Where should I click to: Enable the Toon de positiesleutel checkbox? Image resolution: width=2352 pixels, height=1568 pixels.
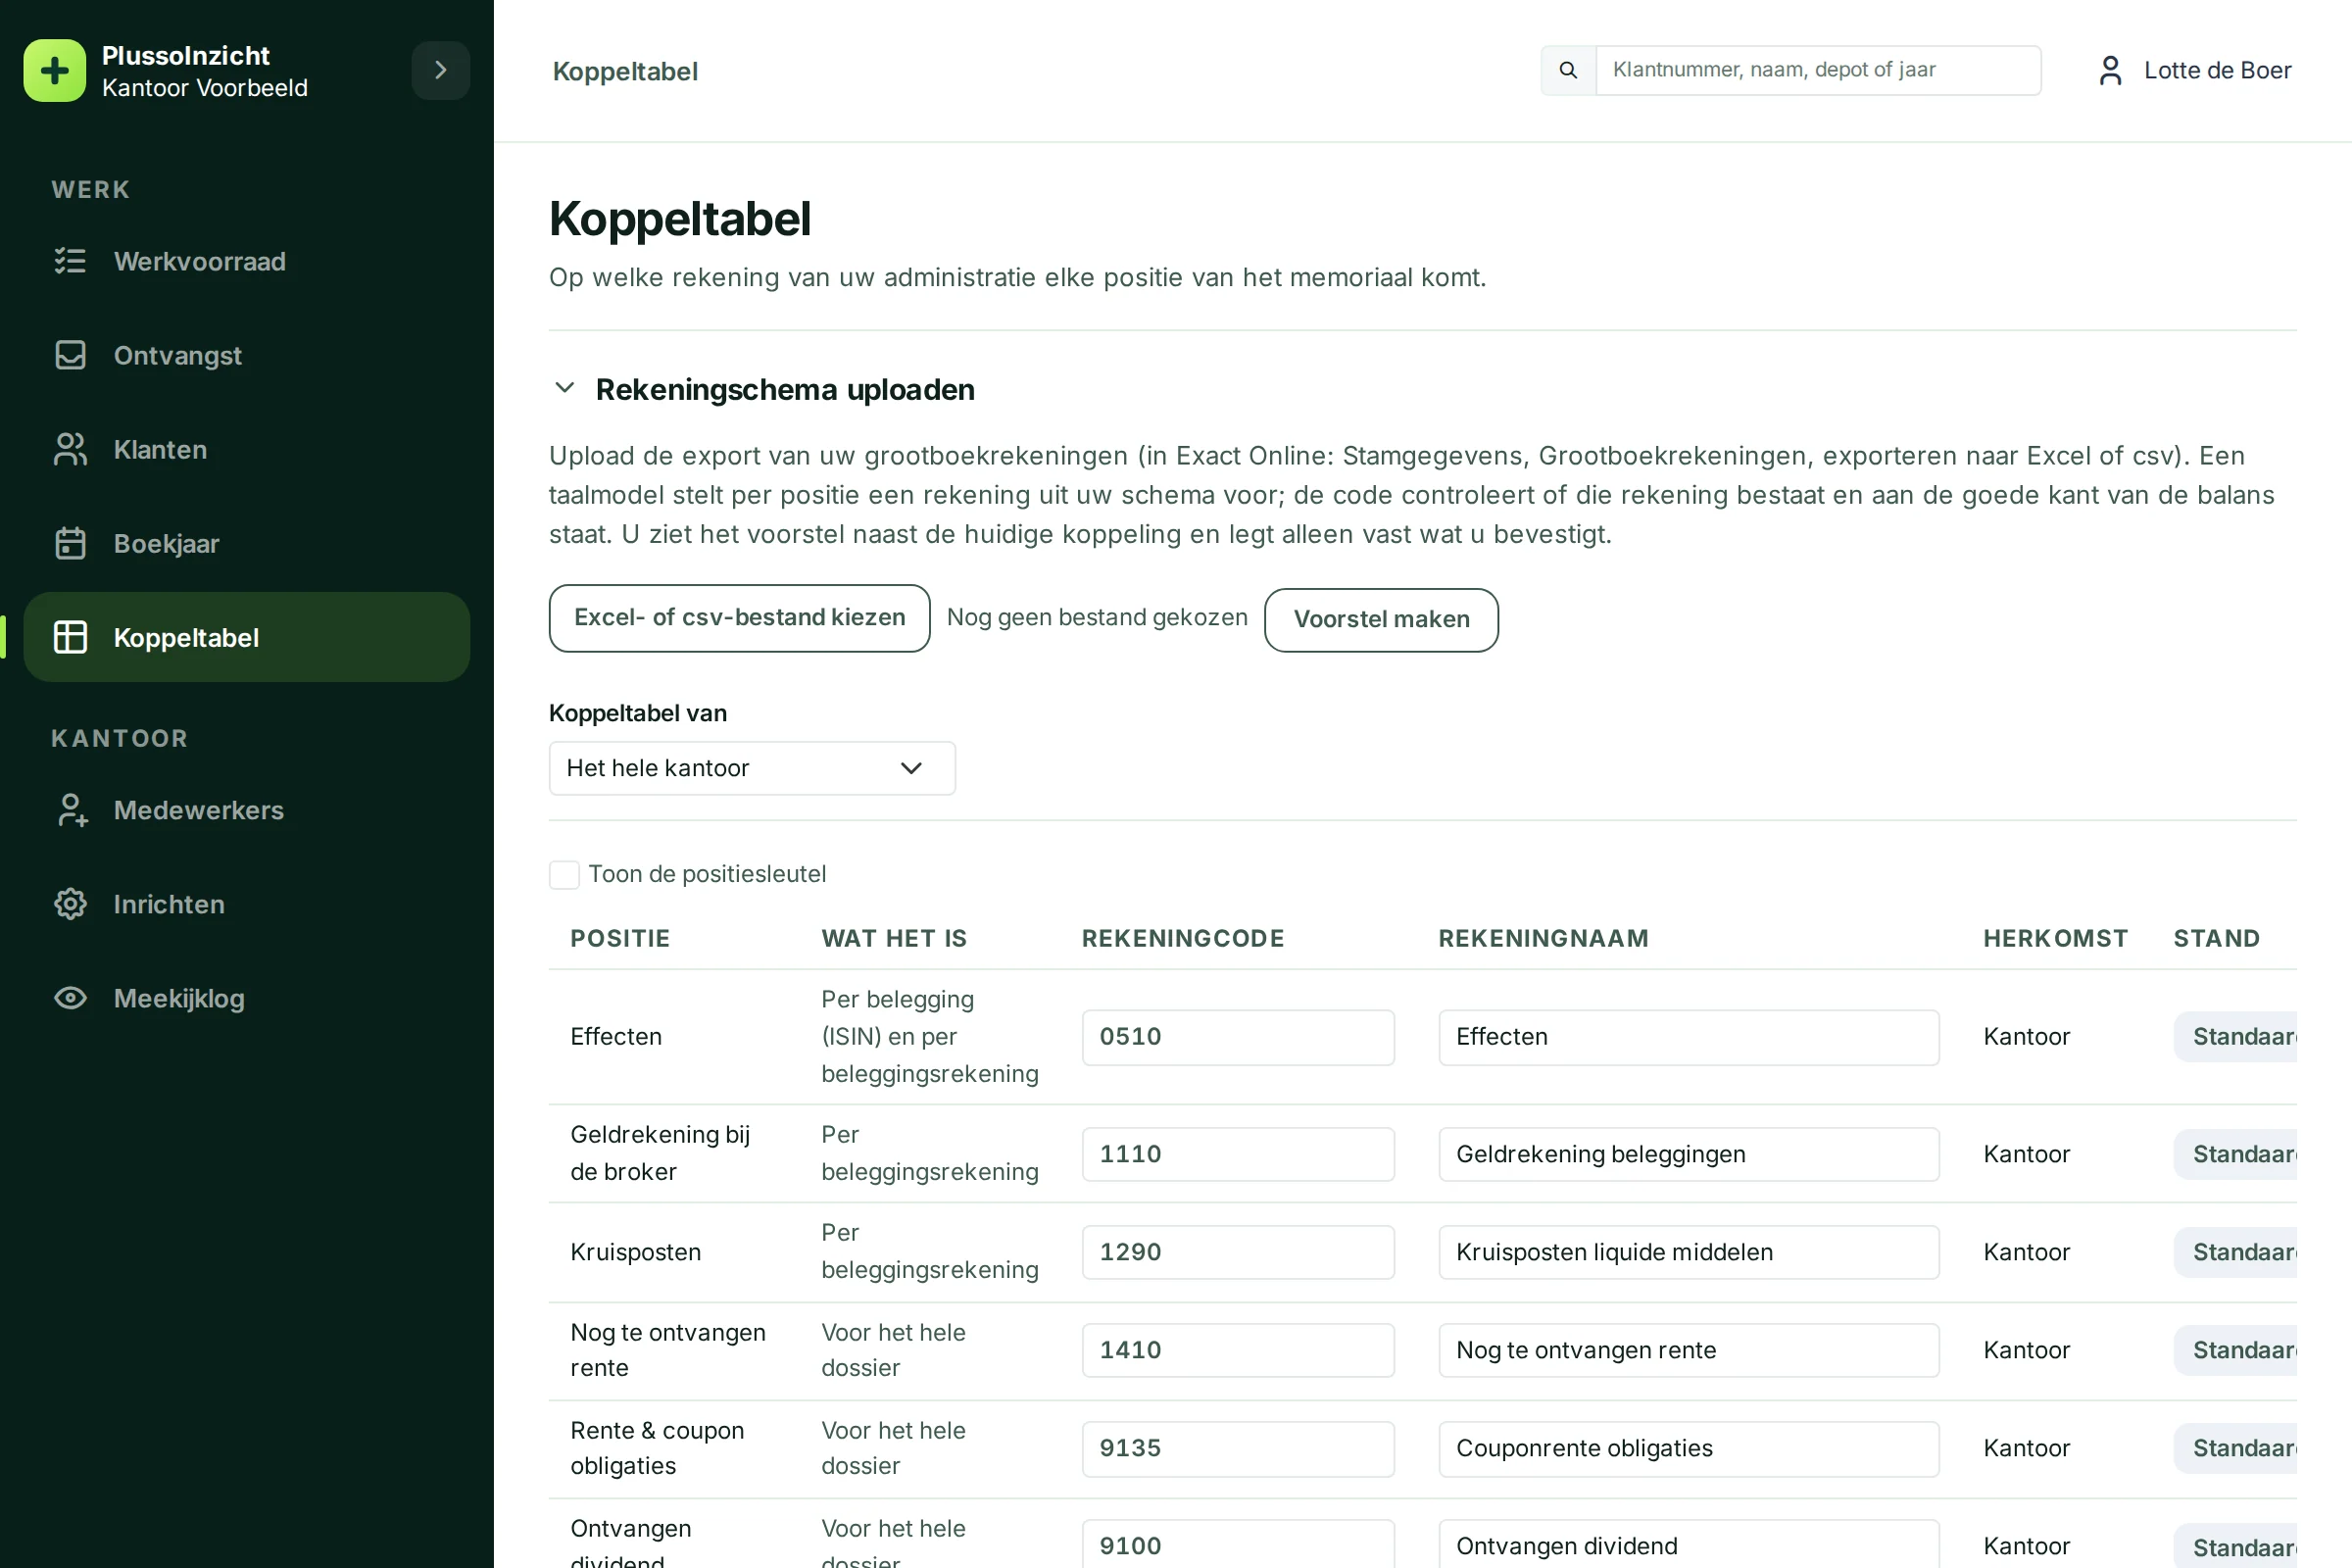pyautogui.click(x=564, y=874)
